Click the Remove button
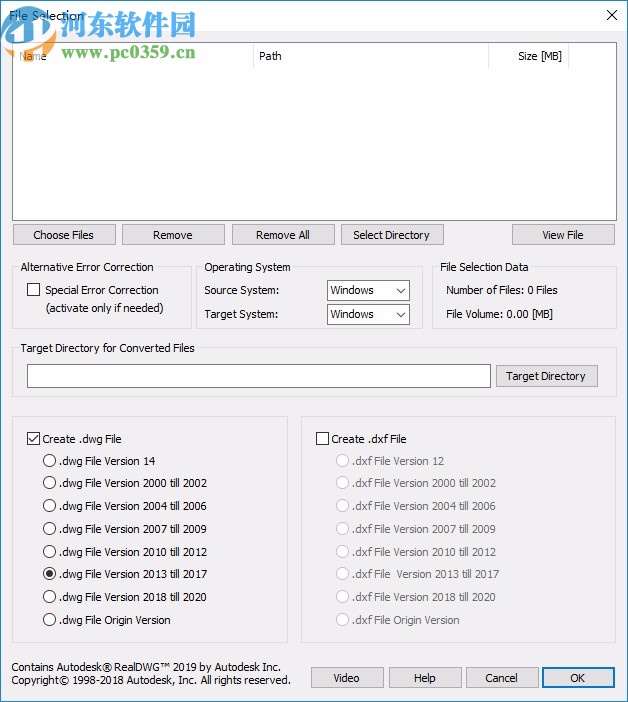 [173, 235]
